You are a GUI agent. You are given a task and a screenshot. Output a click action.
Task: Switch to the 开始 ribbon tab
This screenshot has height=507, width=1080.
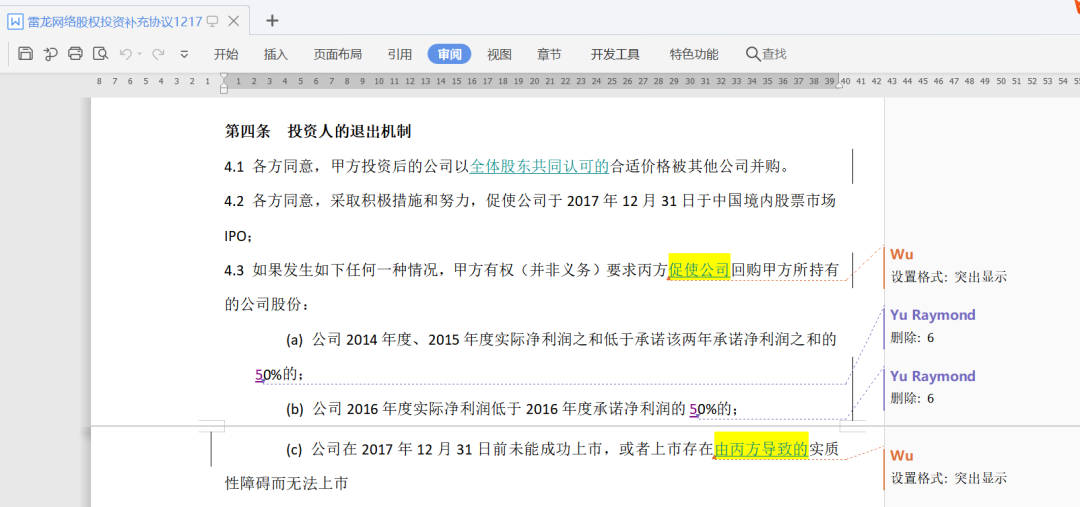(x=226, y=54)
